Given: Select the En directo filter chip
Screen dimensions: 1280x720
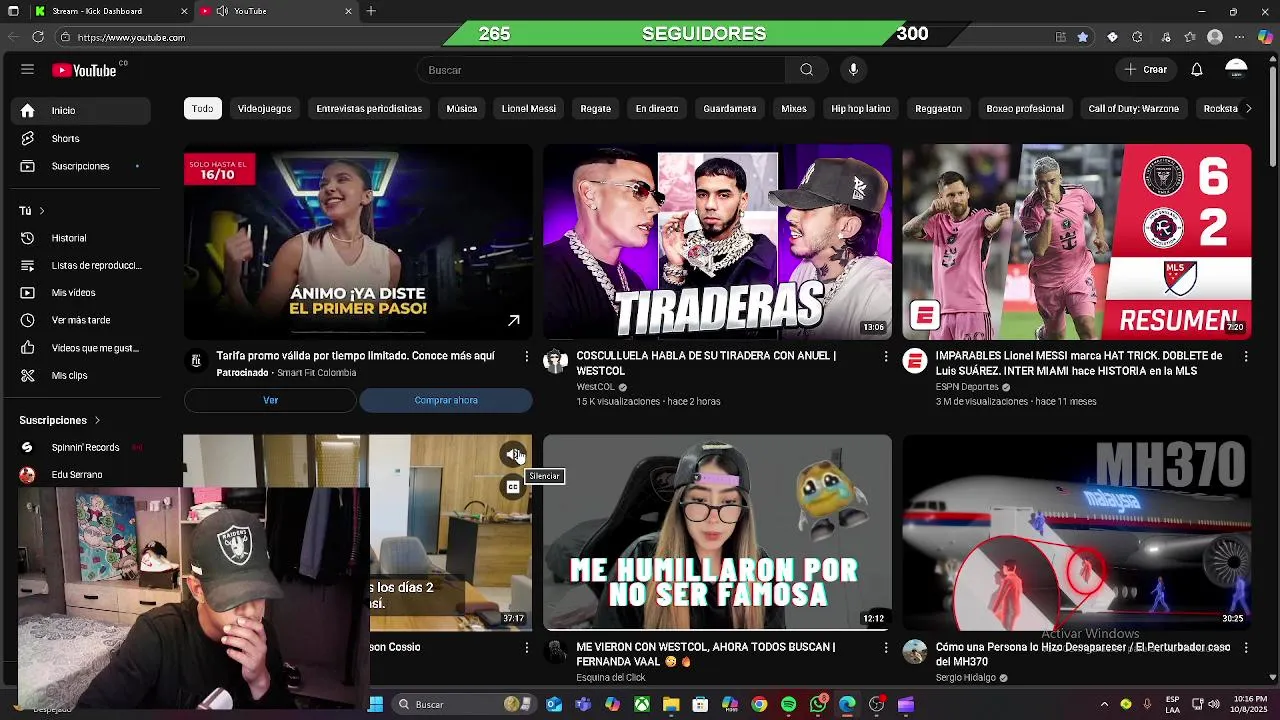Looking at the screenshot, I should (x=657, y=108).
